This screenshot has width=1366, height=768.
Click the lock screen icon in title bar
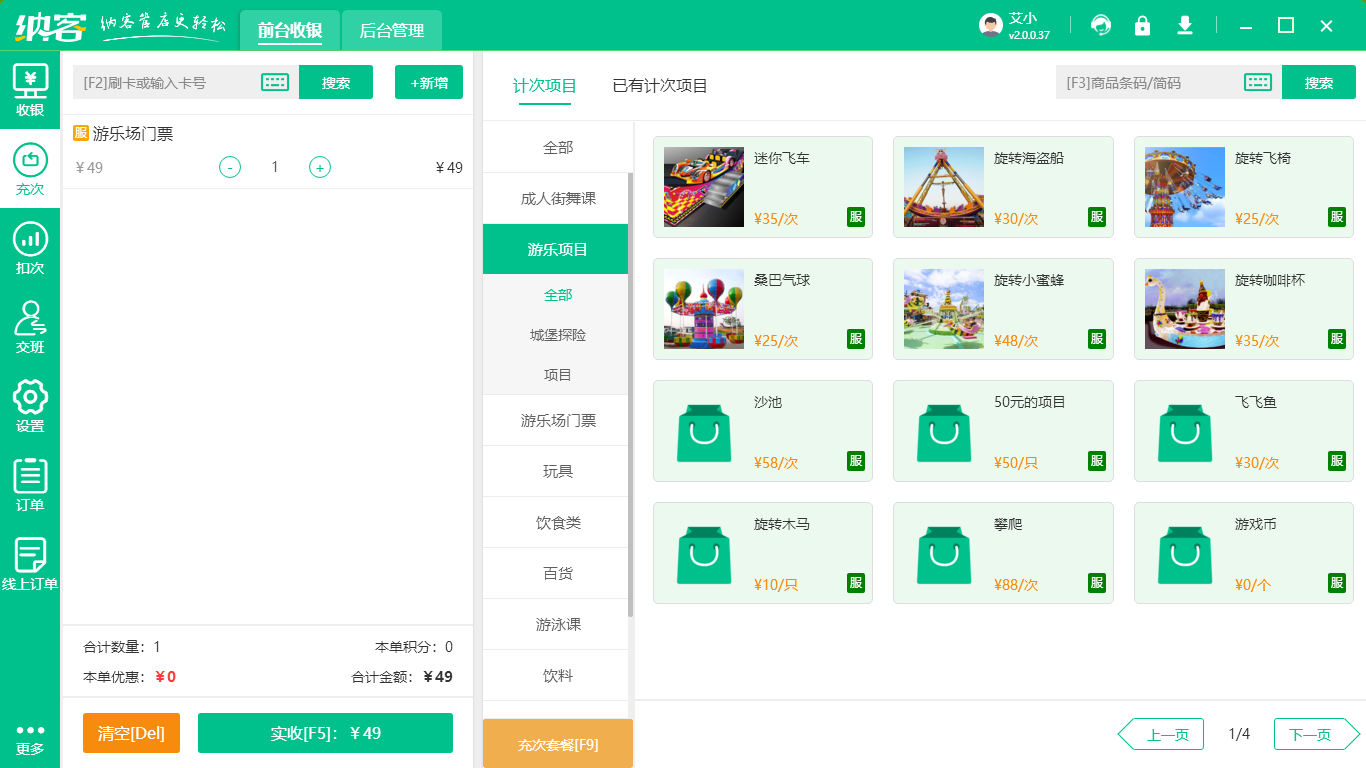(1143, 24)
